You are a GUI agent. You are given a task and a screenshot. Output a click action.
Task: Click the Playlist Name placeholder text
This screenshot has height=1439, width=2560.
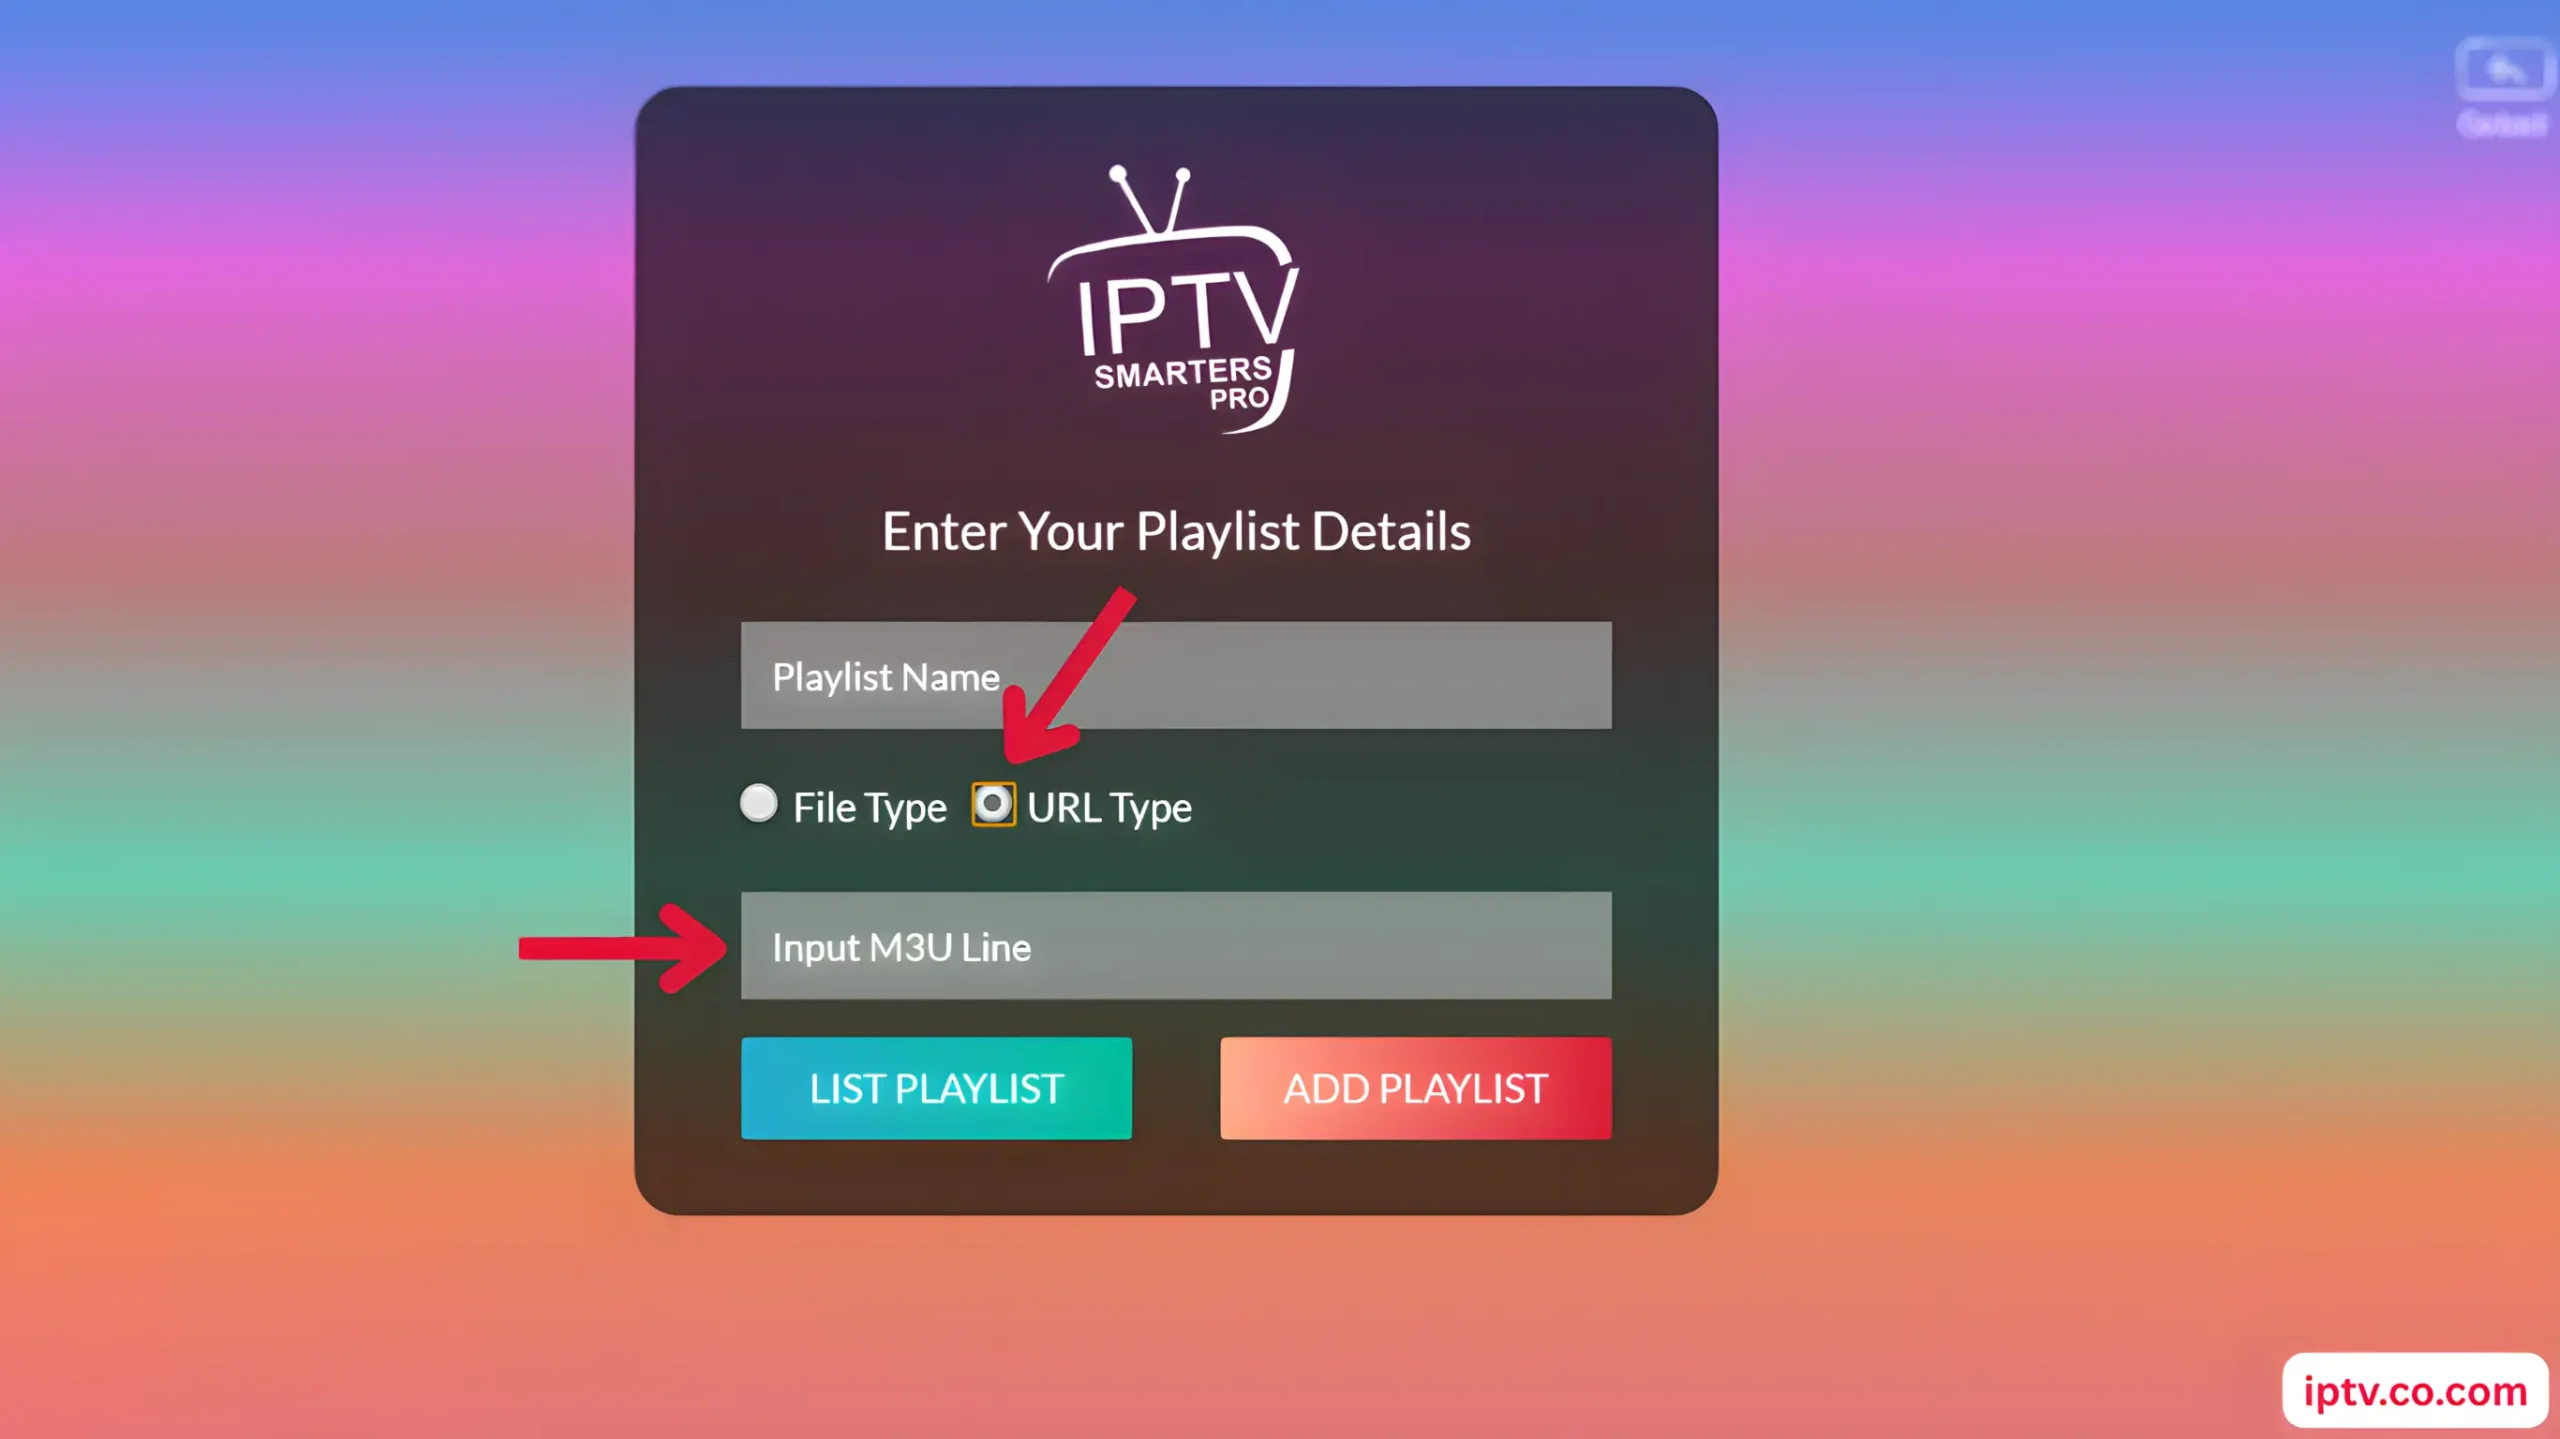pos(886,678)
